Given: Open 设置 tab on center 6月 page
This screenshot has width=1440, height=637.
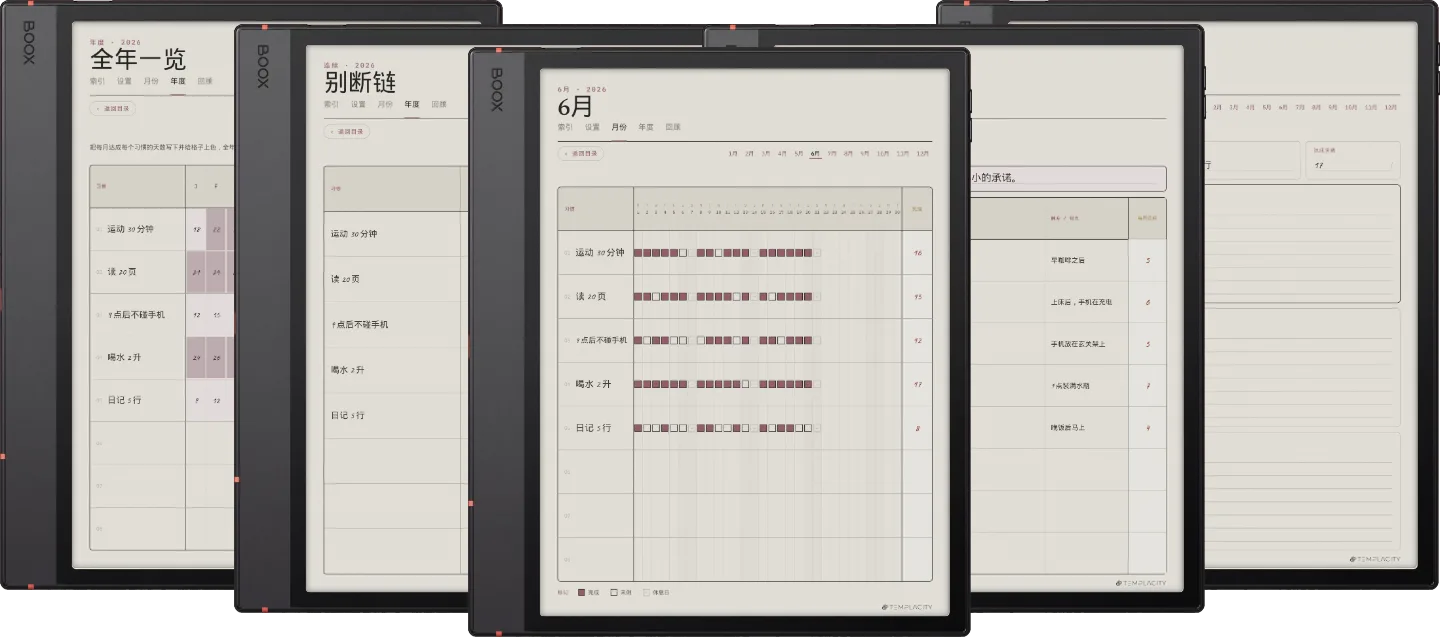Looking at the screenshot, I should tap(592, 127).
